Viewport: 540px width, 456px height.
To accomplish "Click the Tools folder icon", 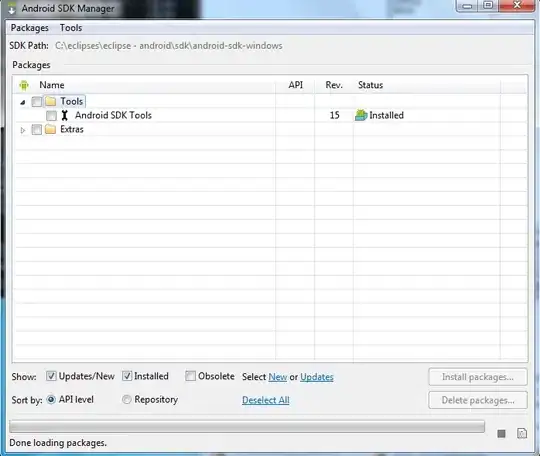I will coord(51,101).
